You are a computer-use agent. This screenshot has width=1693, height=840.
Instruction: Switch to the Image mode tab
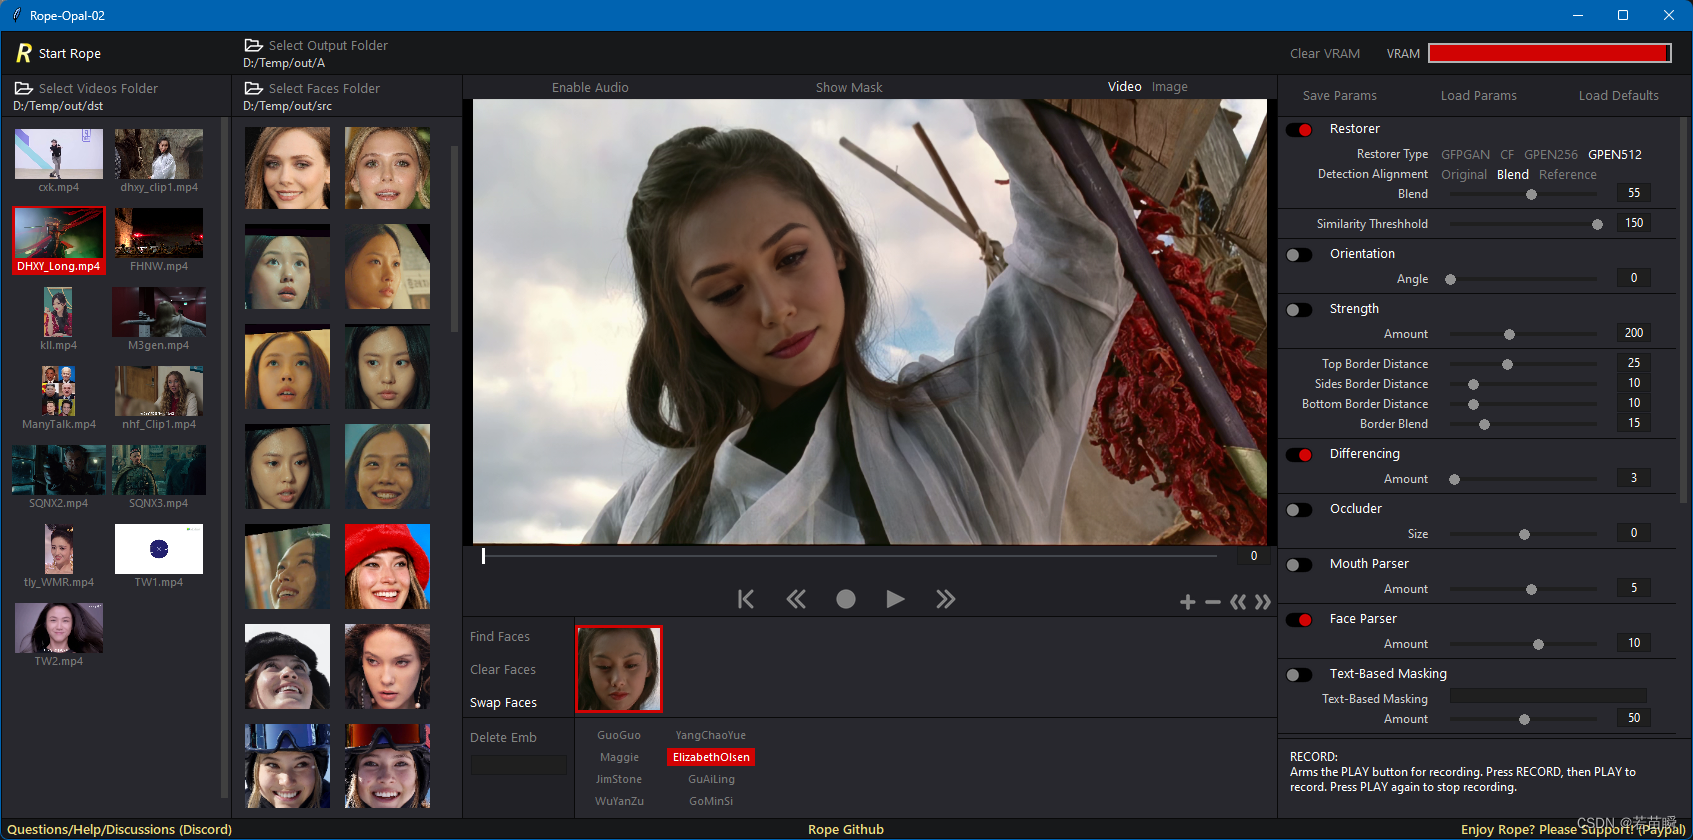click(x=1170, y=87)
